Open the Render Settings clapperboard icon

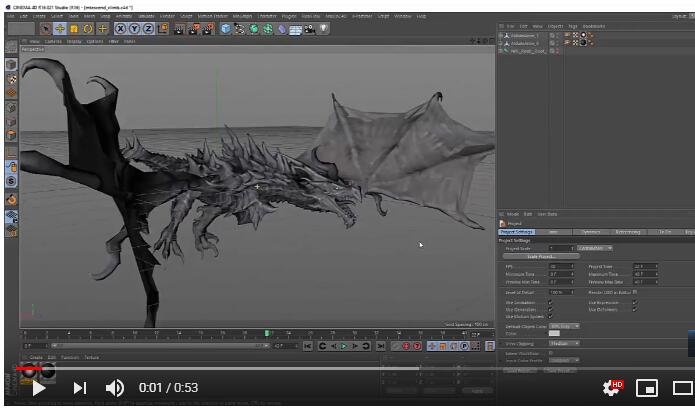point(208,29)
